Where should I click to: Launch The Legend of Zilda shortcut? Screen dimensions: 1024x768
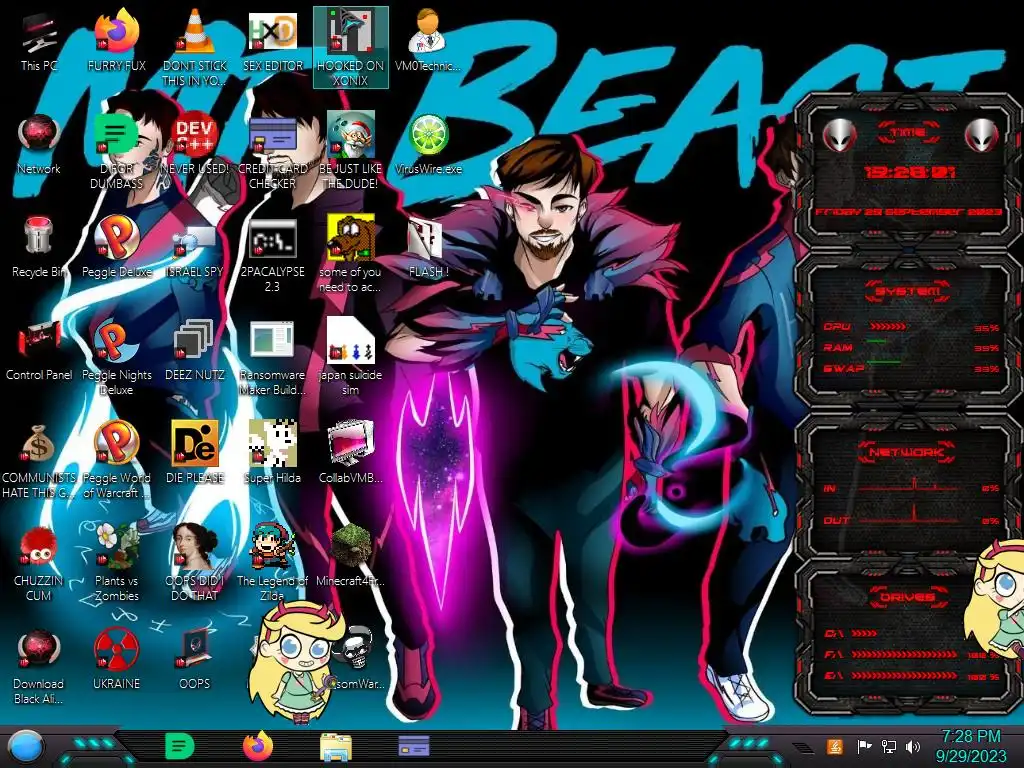click(272, 563)
